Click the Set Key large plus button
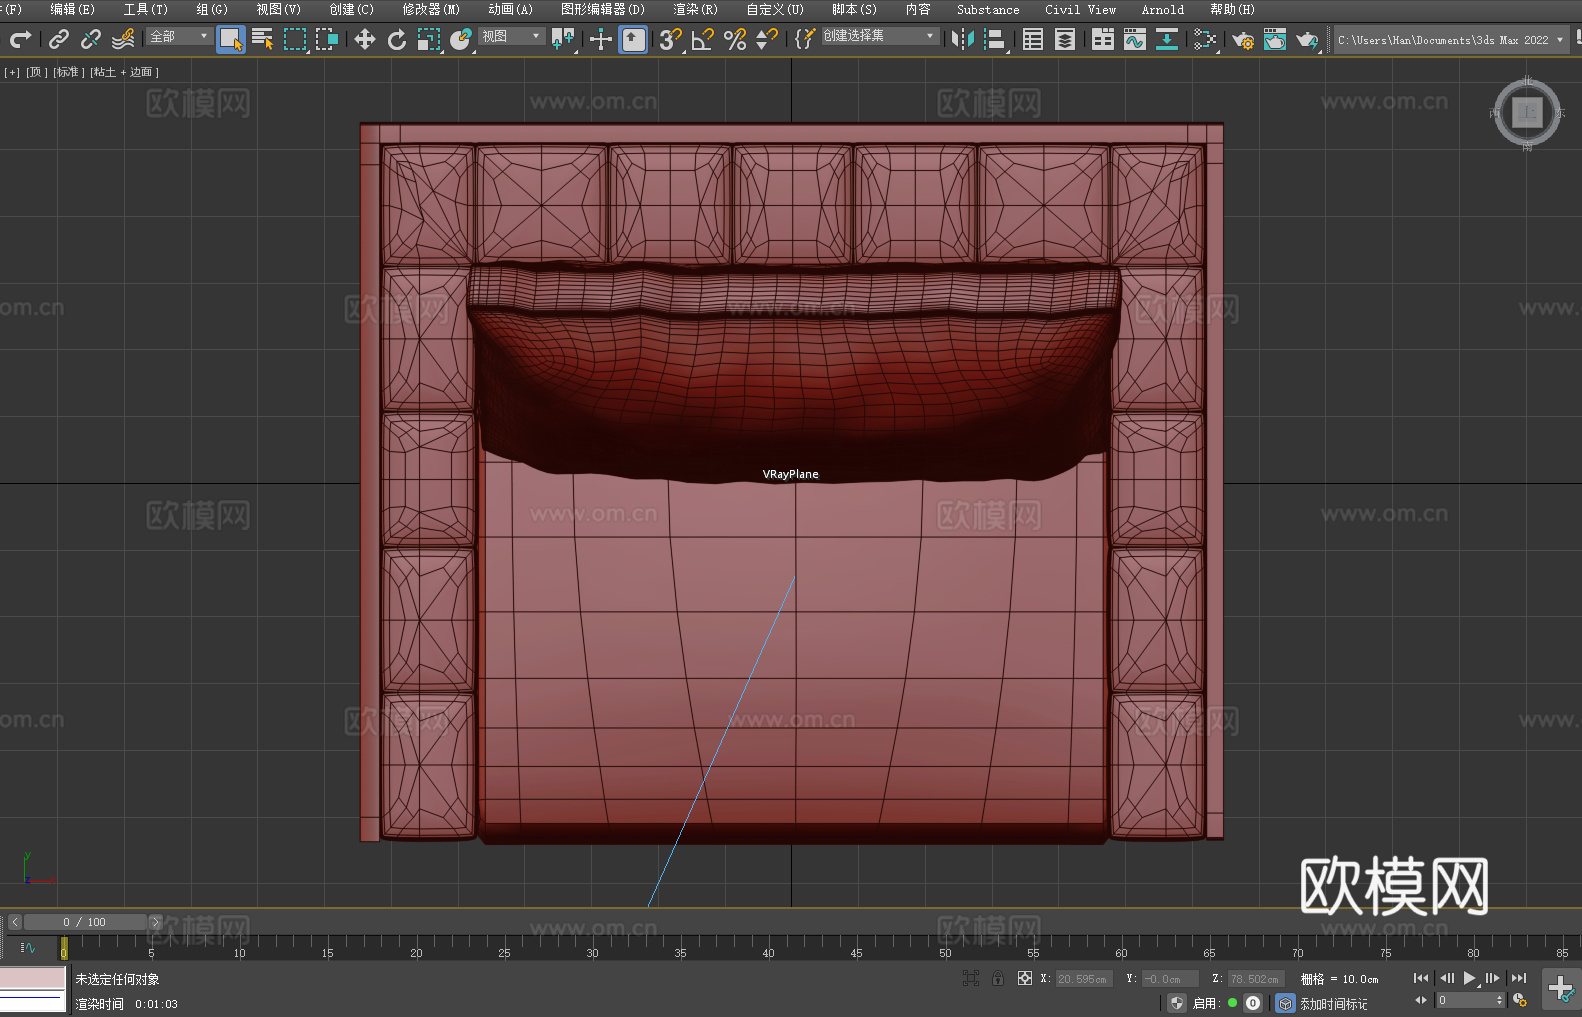This screenshot has width=1582, height=1017. 1561,989
